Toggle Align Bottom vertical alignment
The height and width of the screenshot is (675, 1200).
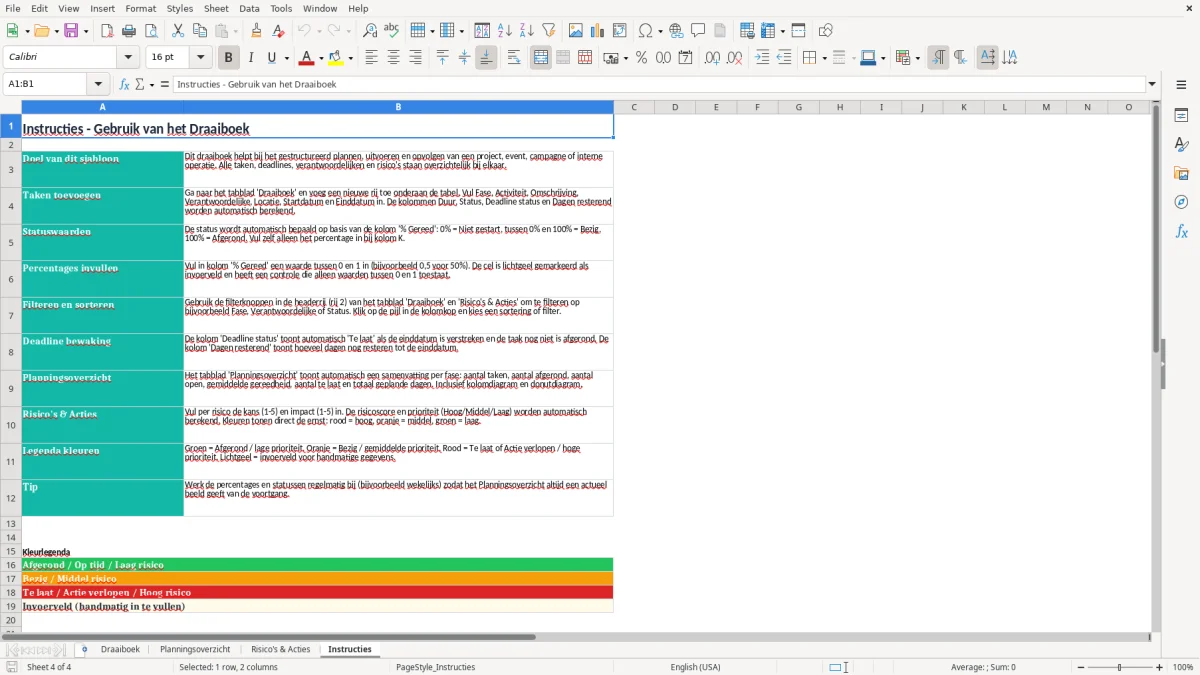[x=486, y=58]
